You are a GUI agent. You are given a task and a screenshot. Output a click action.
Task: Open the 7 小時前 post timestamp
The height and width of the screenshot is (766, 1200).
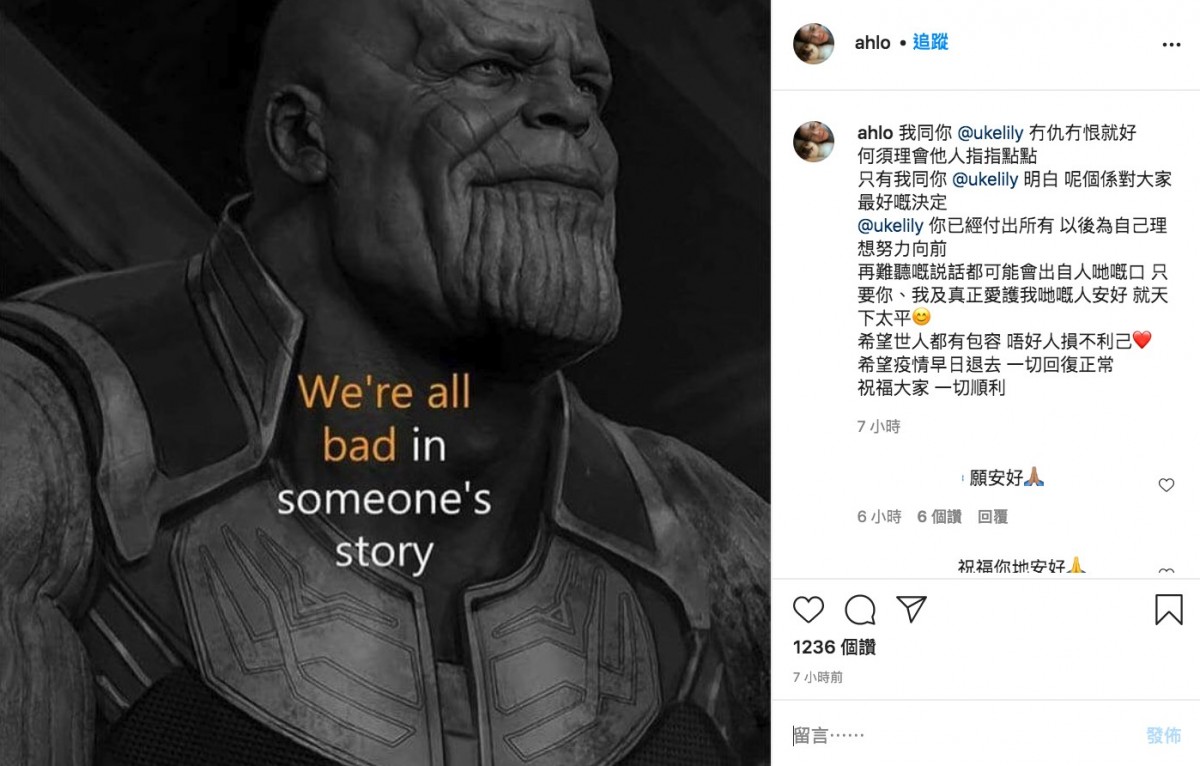click(x=818, y=677)
